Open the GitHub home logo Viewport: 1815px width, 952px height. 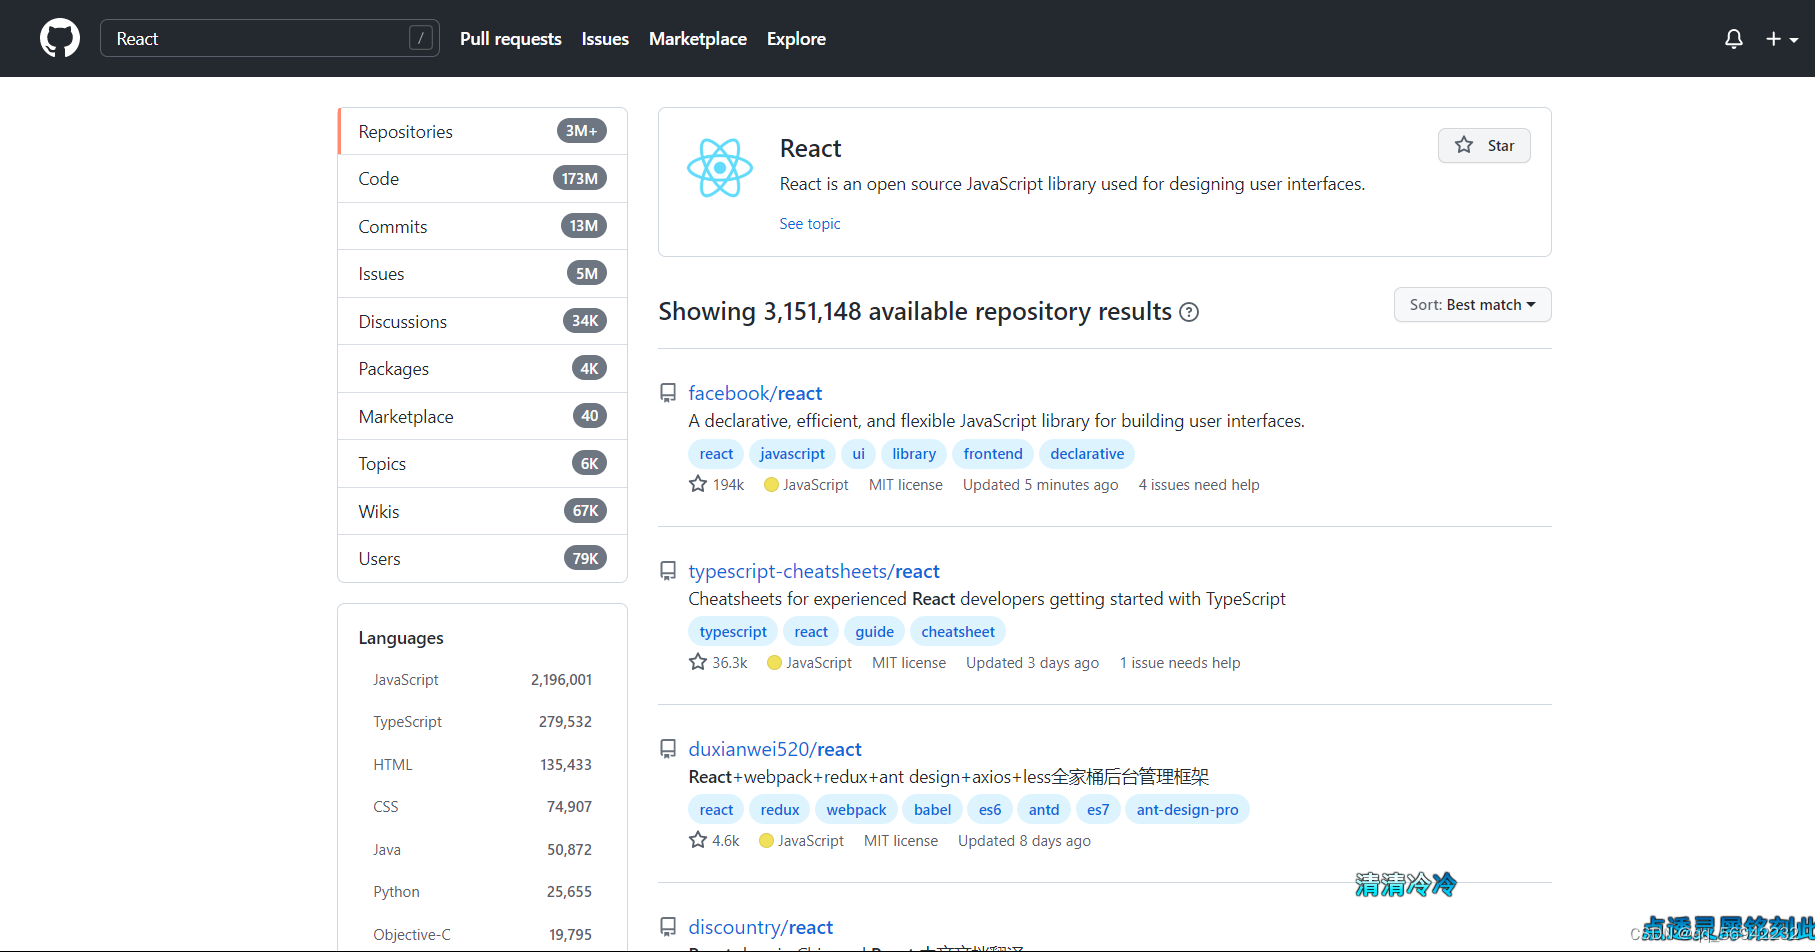[x=60, y=38]
